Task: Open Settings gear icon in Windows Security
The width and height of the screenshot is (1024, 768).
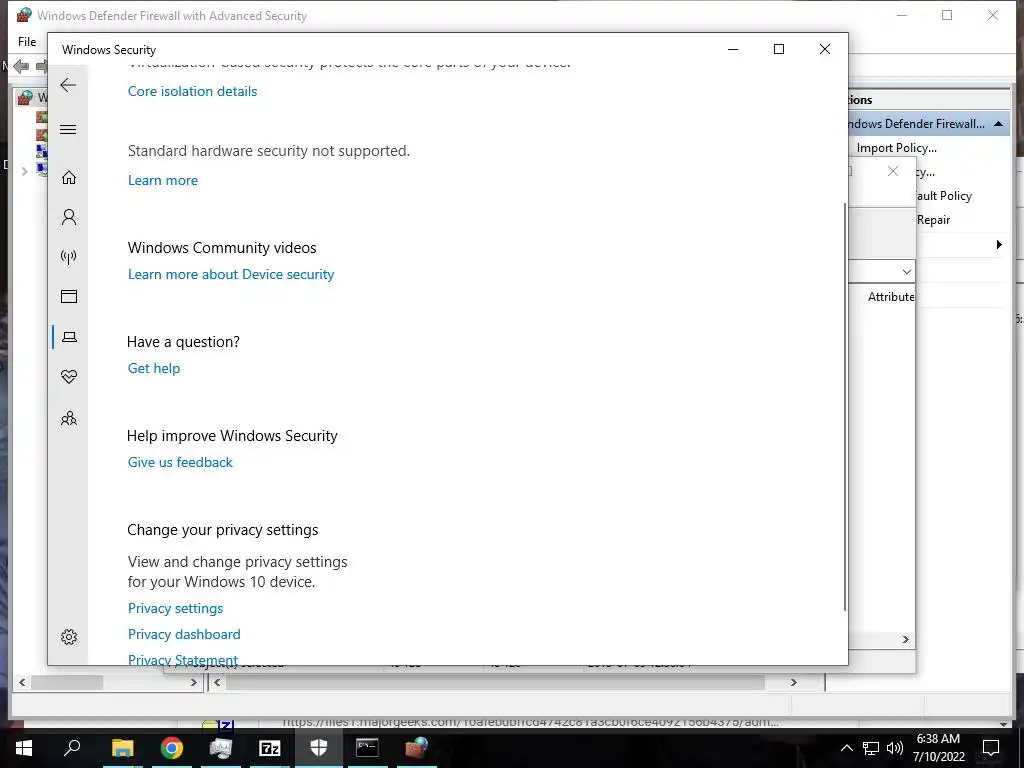Action: pyautogui.click(x=69, y=637)
